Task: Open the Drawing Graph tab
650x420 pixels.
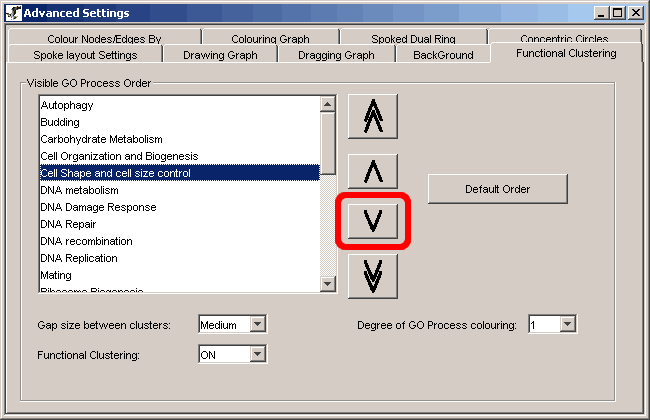Action: tap(220, 55)
